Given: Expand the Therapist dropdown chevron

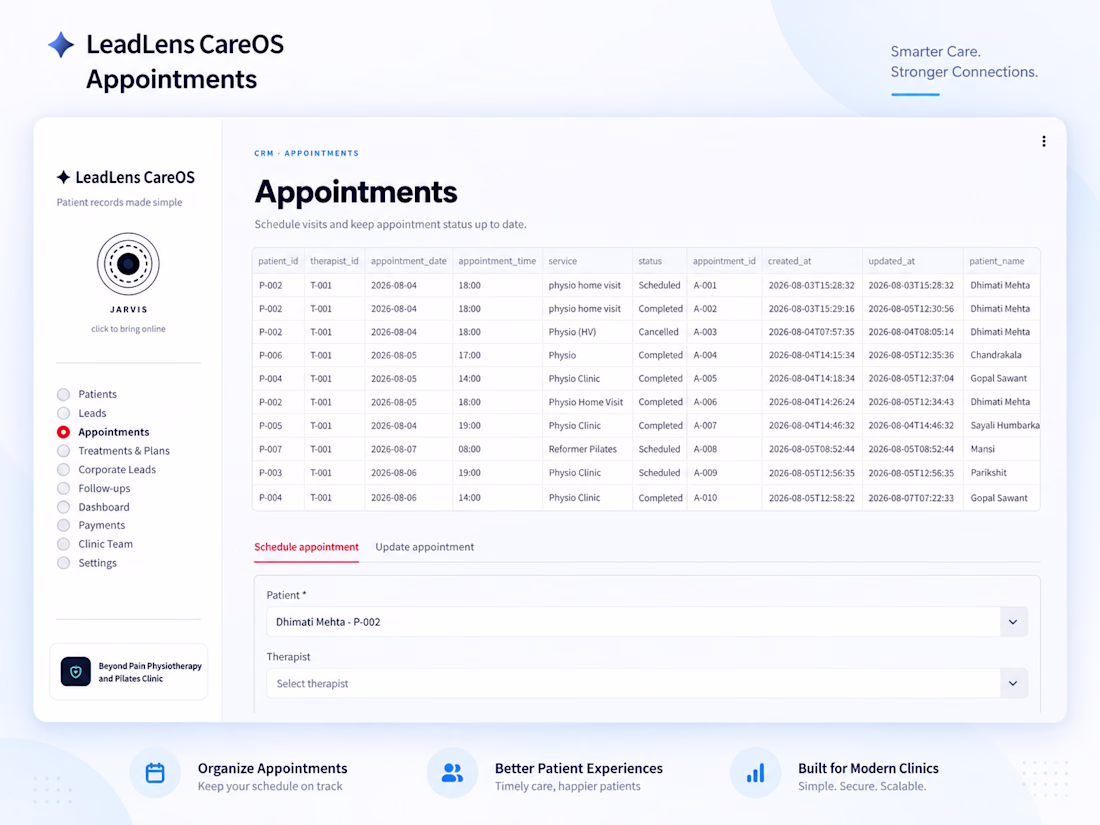Looking at the screenshot, I should coord(1013,683).
